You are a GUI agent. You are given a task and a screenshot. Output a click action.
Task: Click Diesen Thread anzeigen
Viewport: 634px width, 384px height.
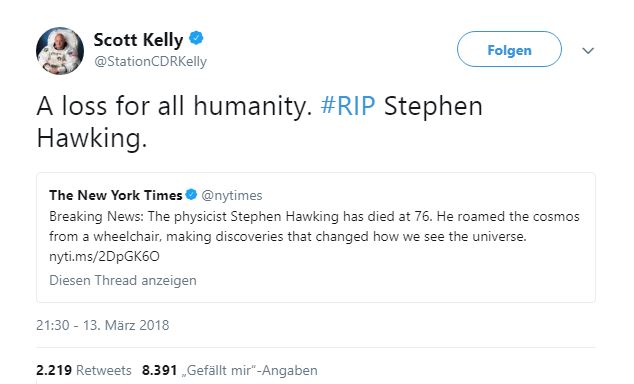(x=123, y=280)
